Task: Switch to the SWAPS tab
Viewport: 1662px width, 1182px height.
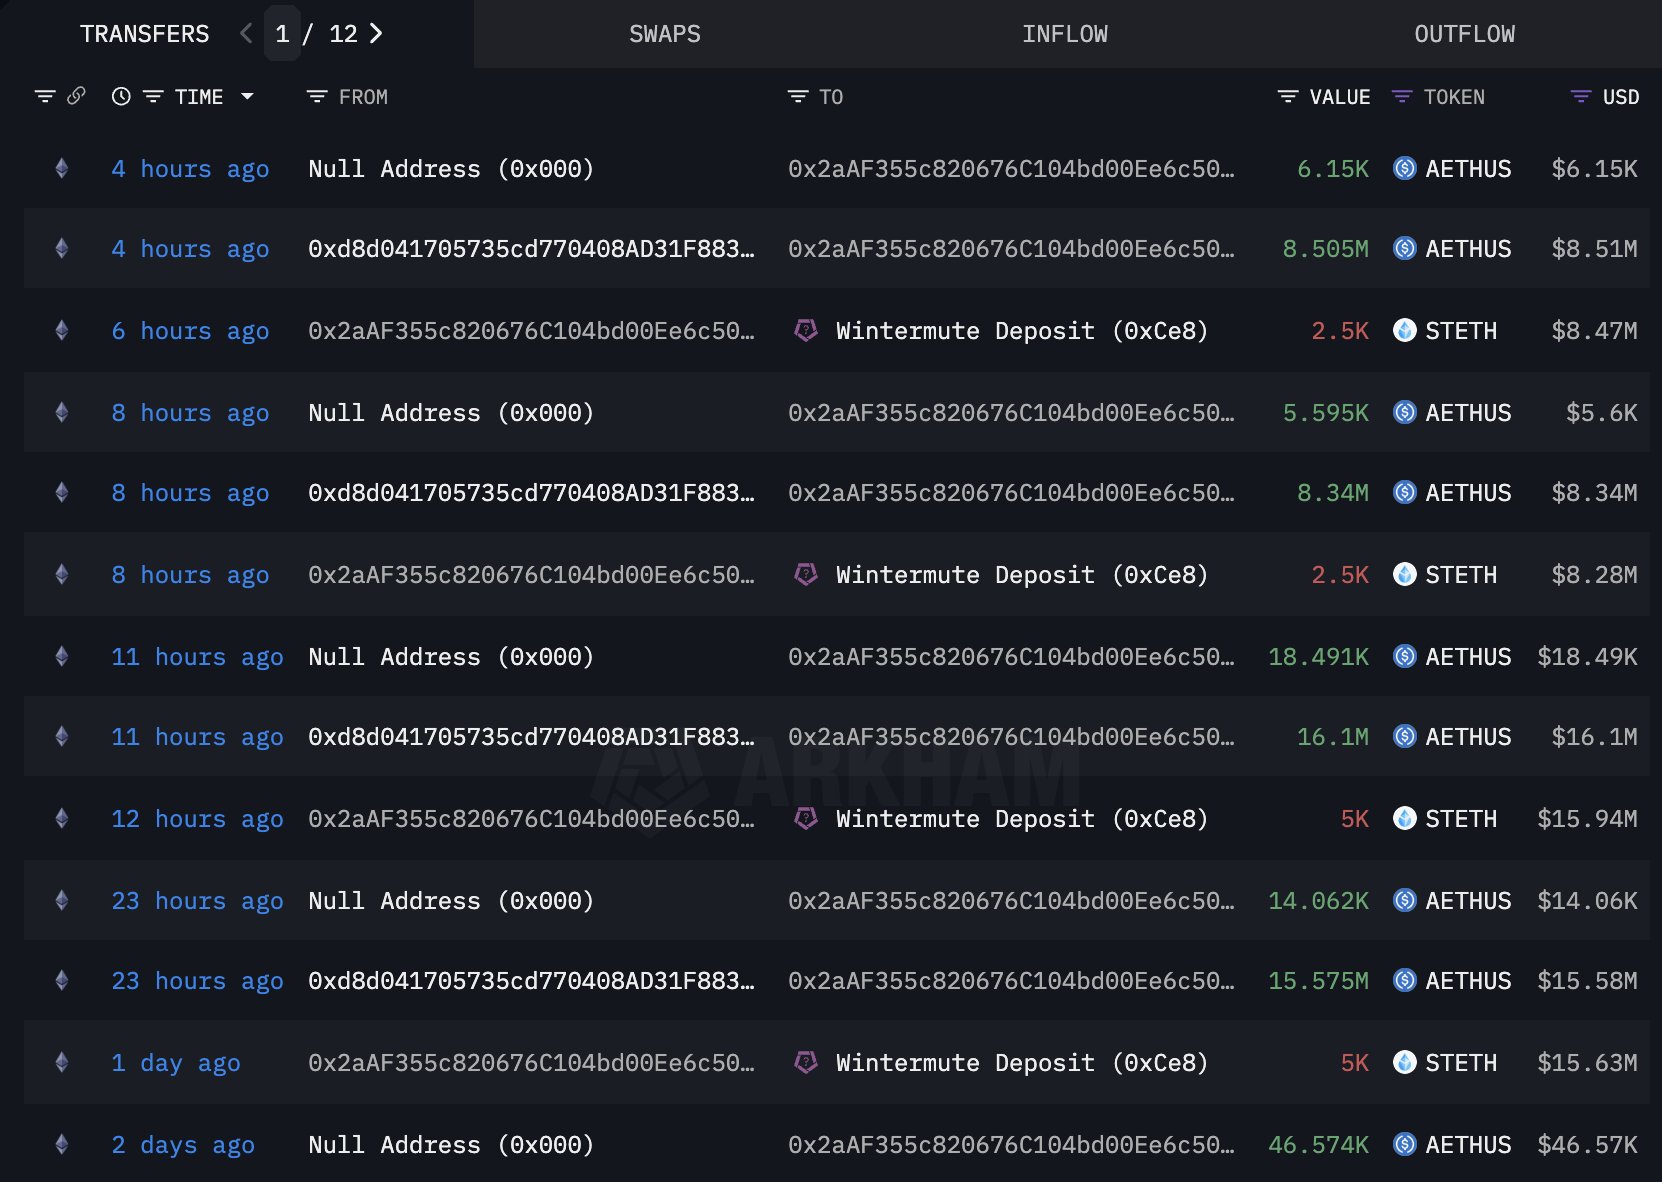Action: click(x=665, y=34)
